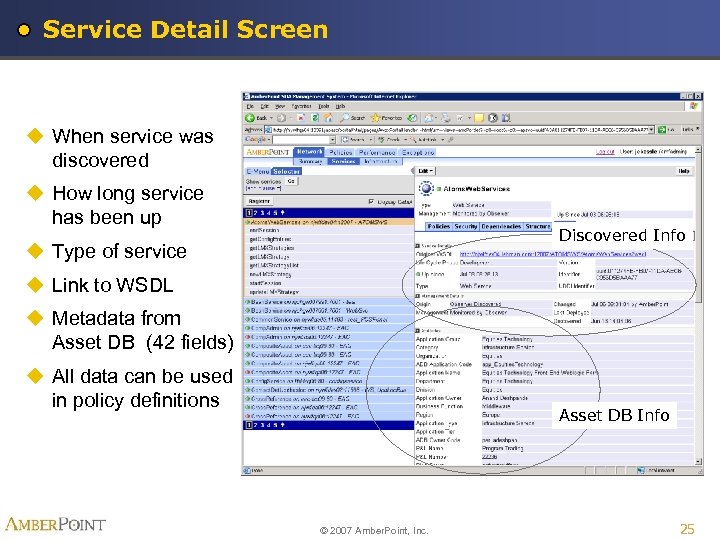Click the Stop page loading icon

(301, 118)
